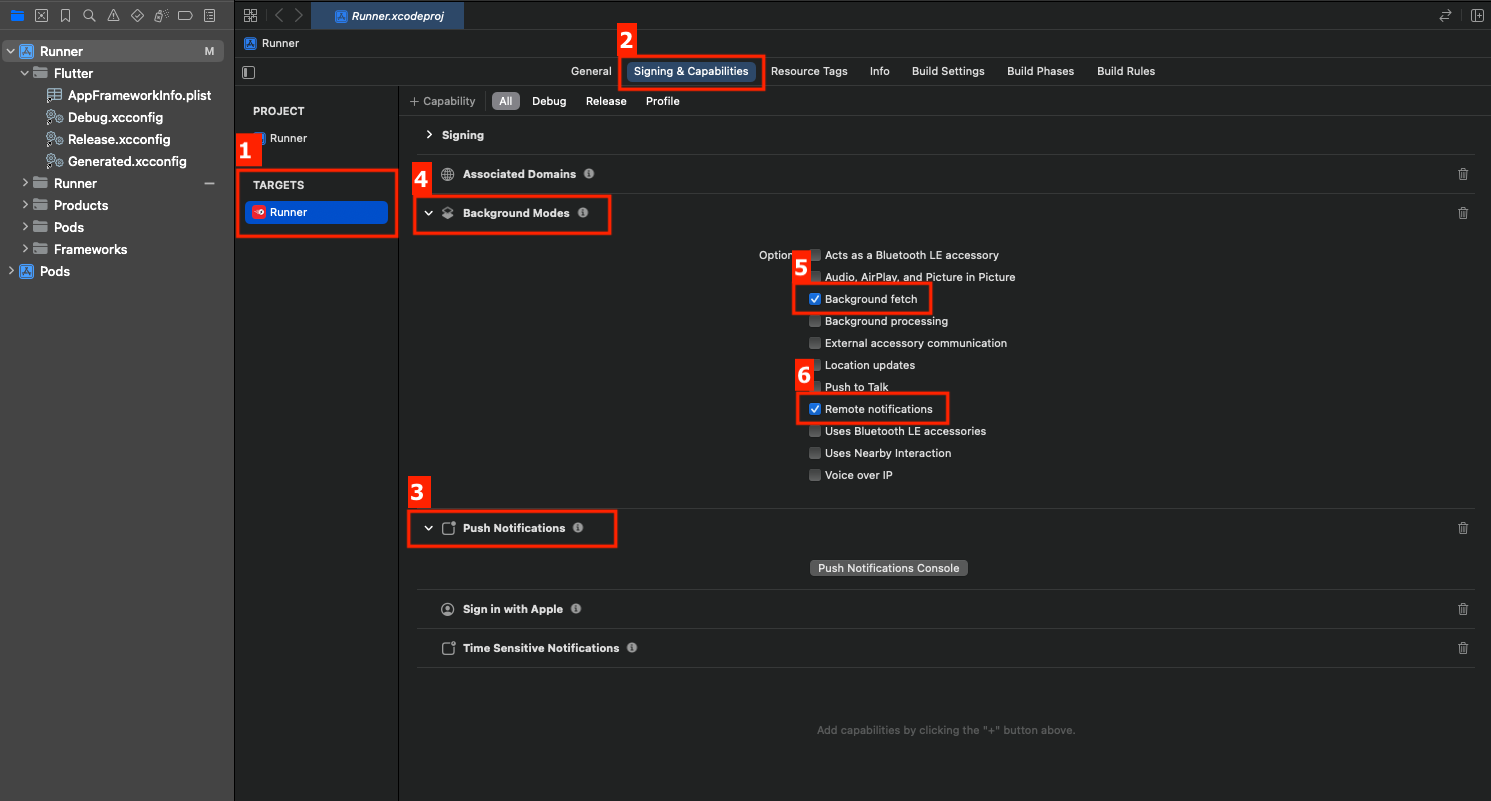
Task: Select the All configurations filter
Action: (x=506, y=101)
